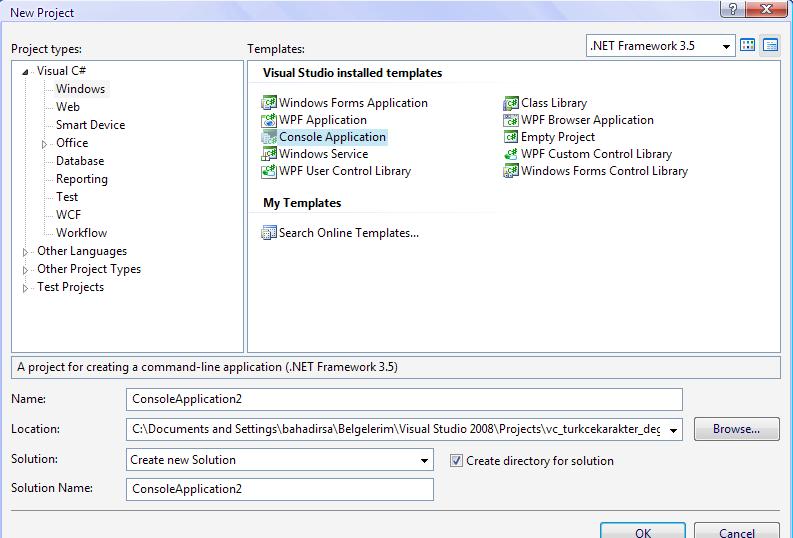793x538 pixels.
Task: Click the Console Application label
Action: pyautogui.click(x=332, y=137)
